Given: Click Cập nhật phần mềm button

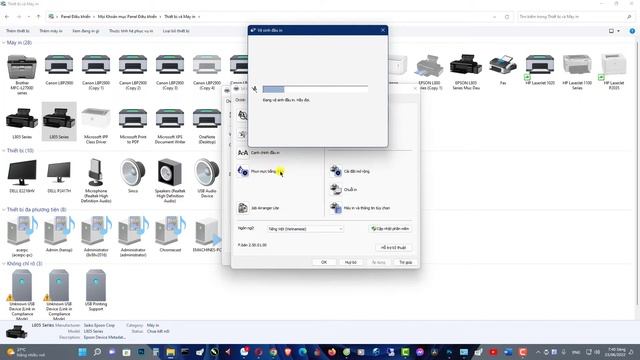Looking at the screenshot, I should click(390, 229).
